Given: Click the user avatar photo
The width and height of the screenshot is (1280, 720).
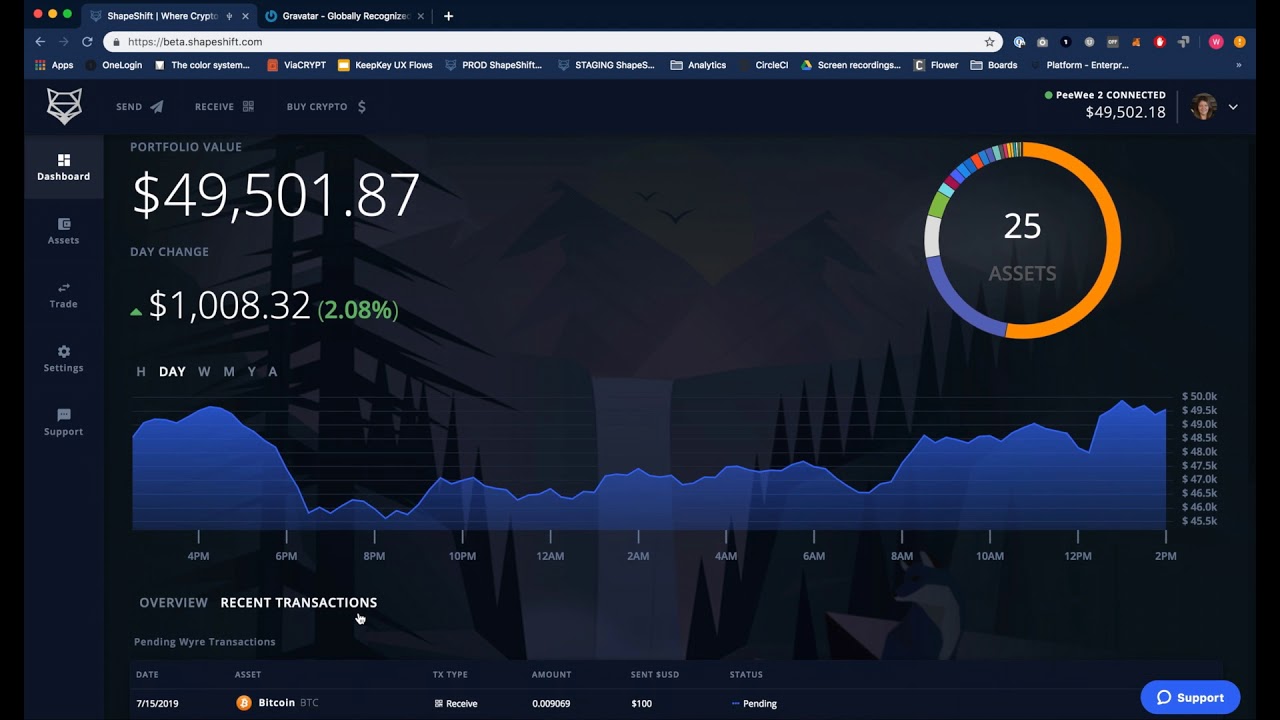Looking at the screenshot, I should pos(1204,107).
